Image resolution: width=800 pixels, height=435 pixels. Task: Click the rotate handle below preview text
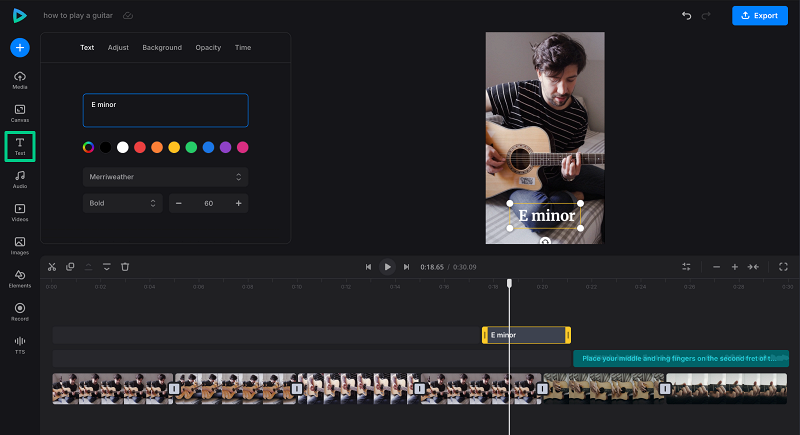(545, 241)
